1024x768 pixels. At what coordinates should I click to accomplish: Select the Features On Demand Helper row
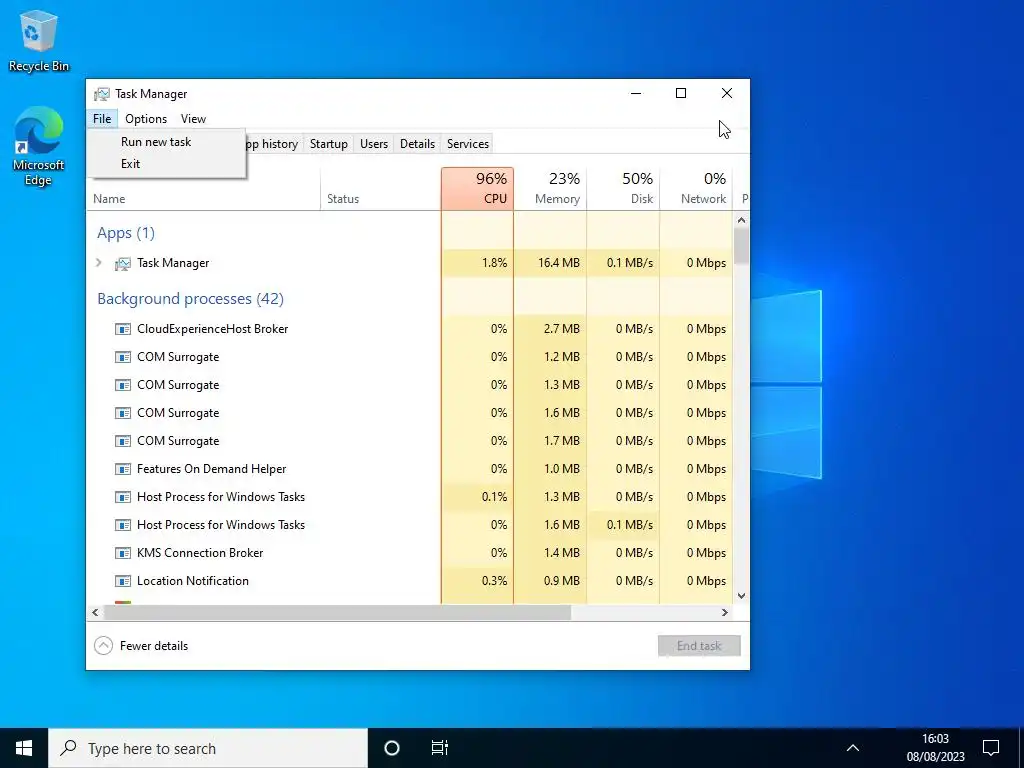409,470
